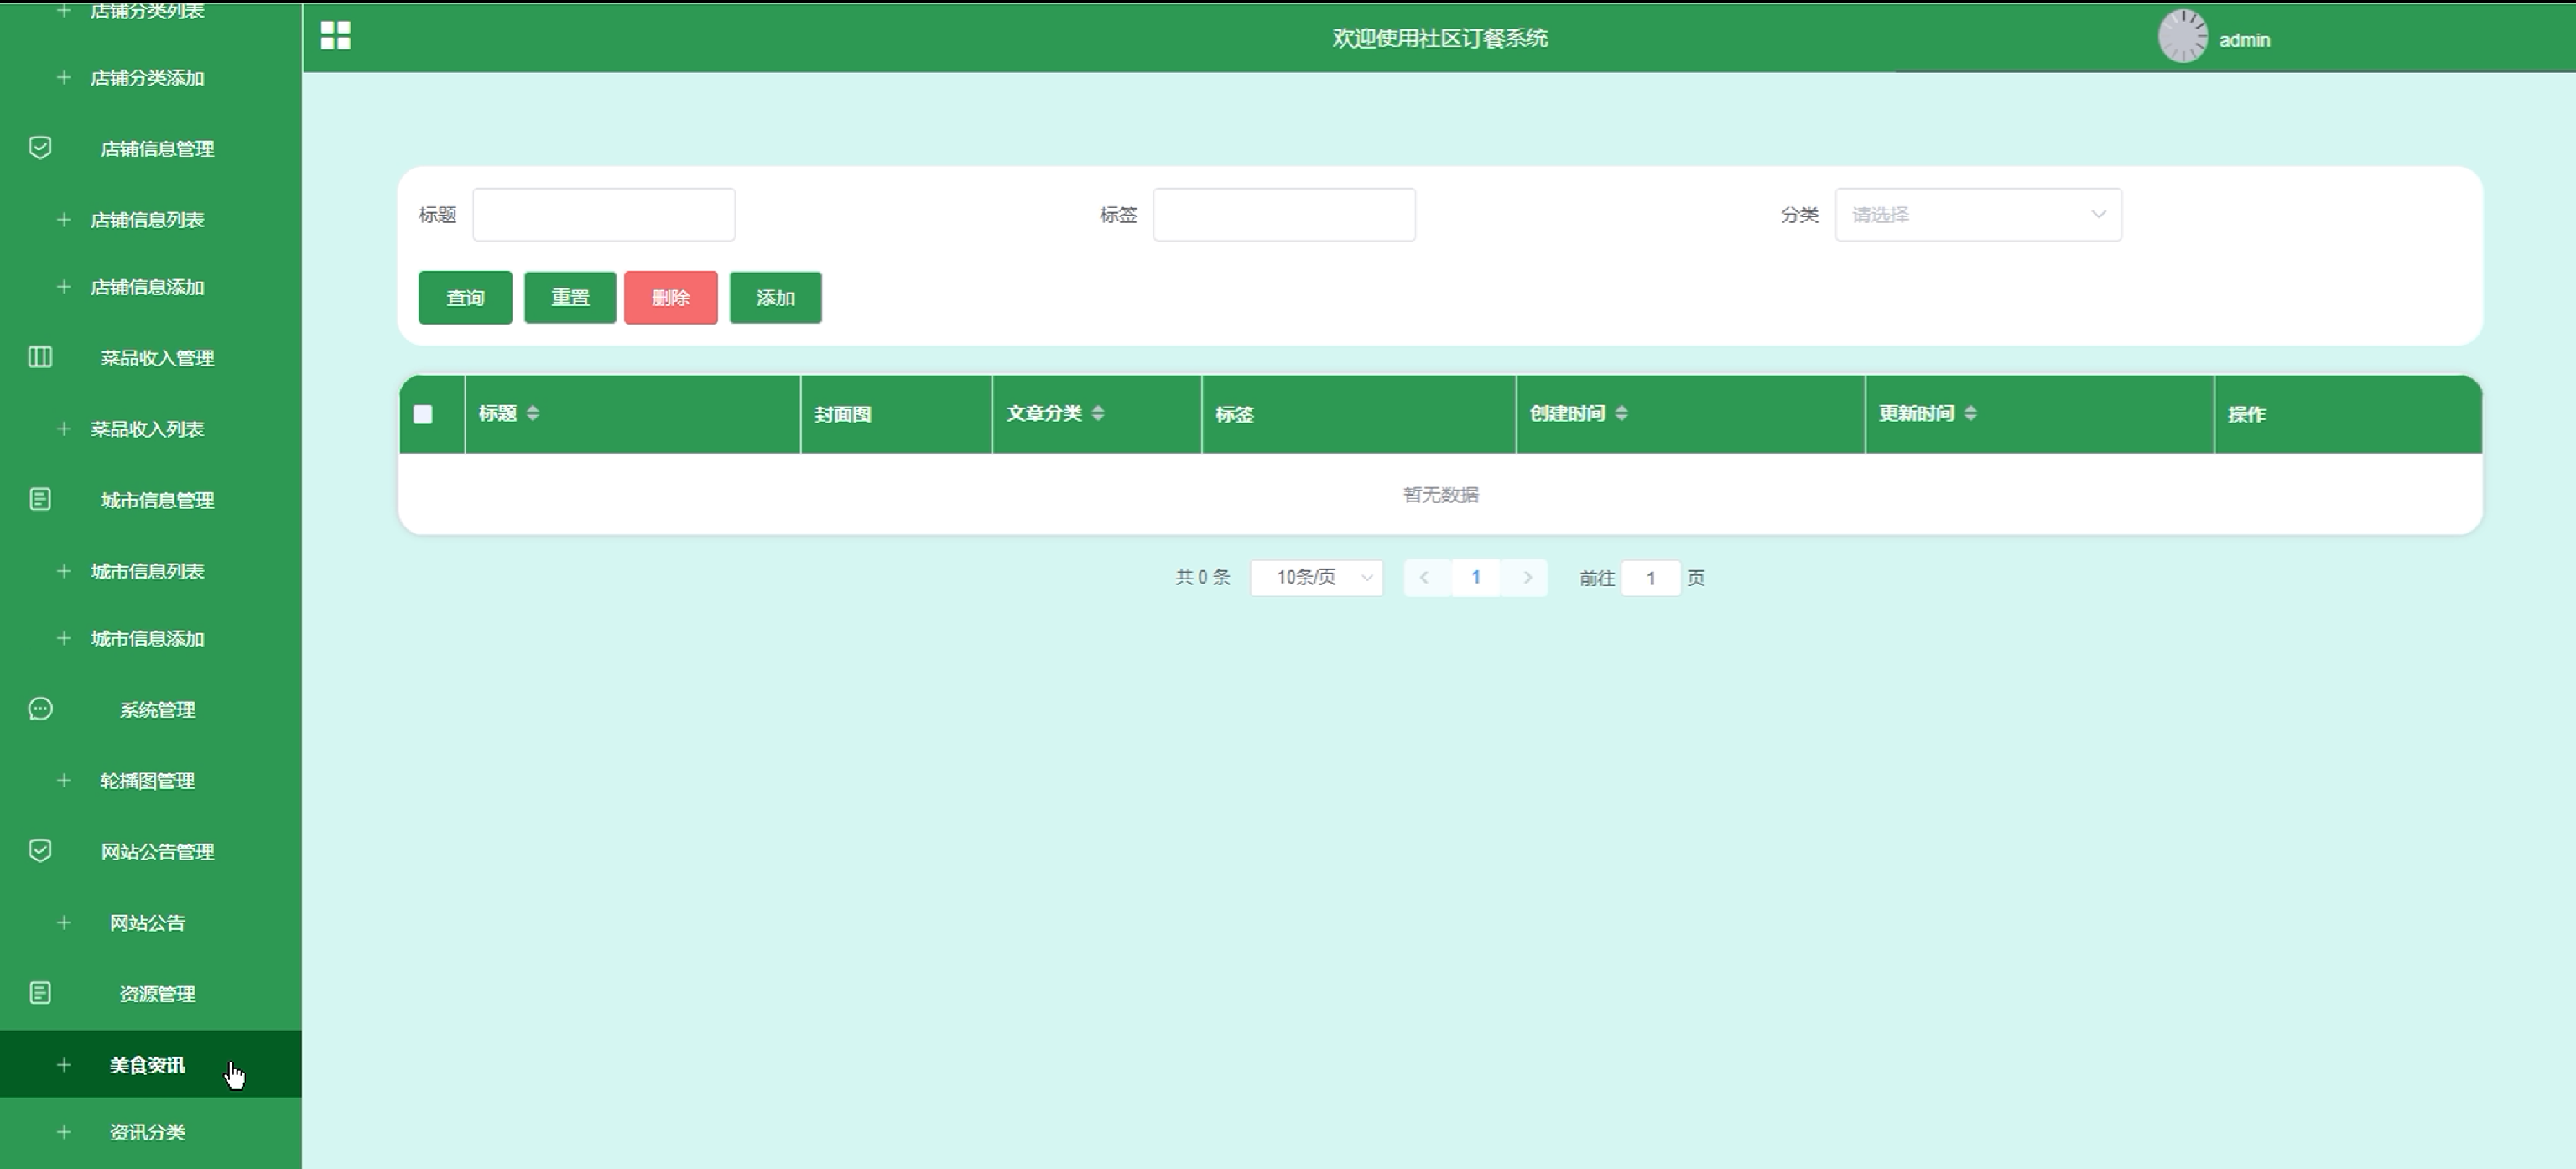Open 轮播图管理 menu item
Screen dimensions: 2576x1169
pos(151,780)
